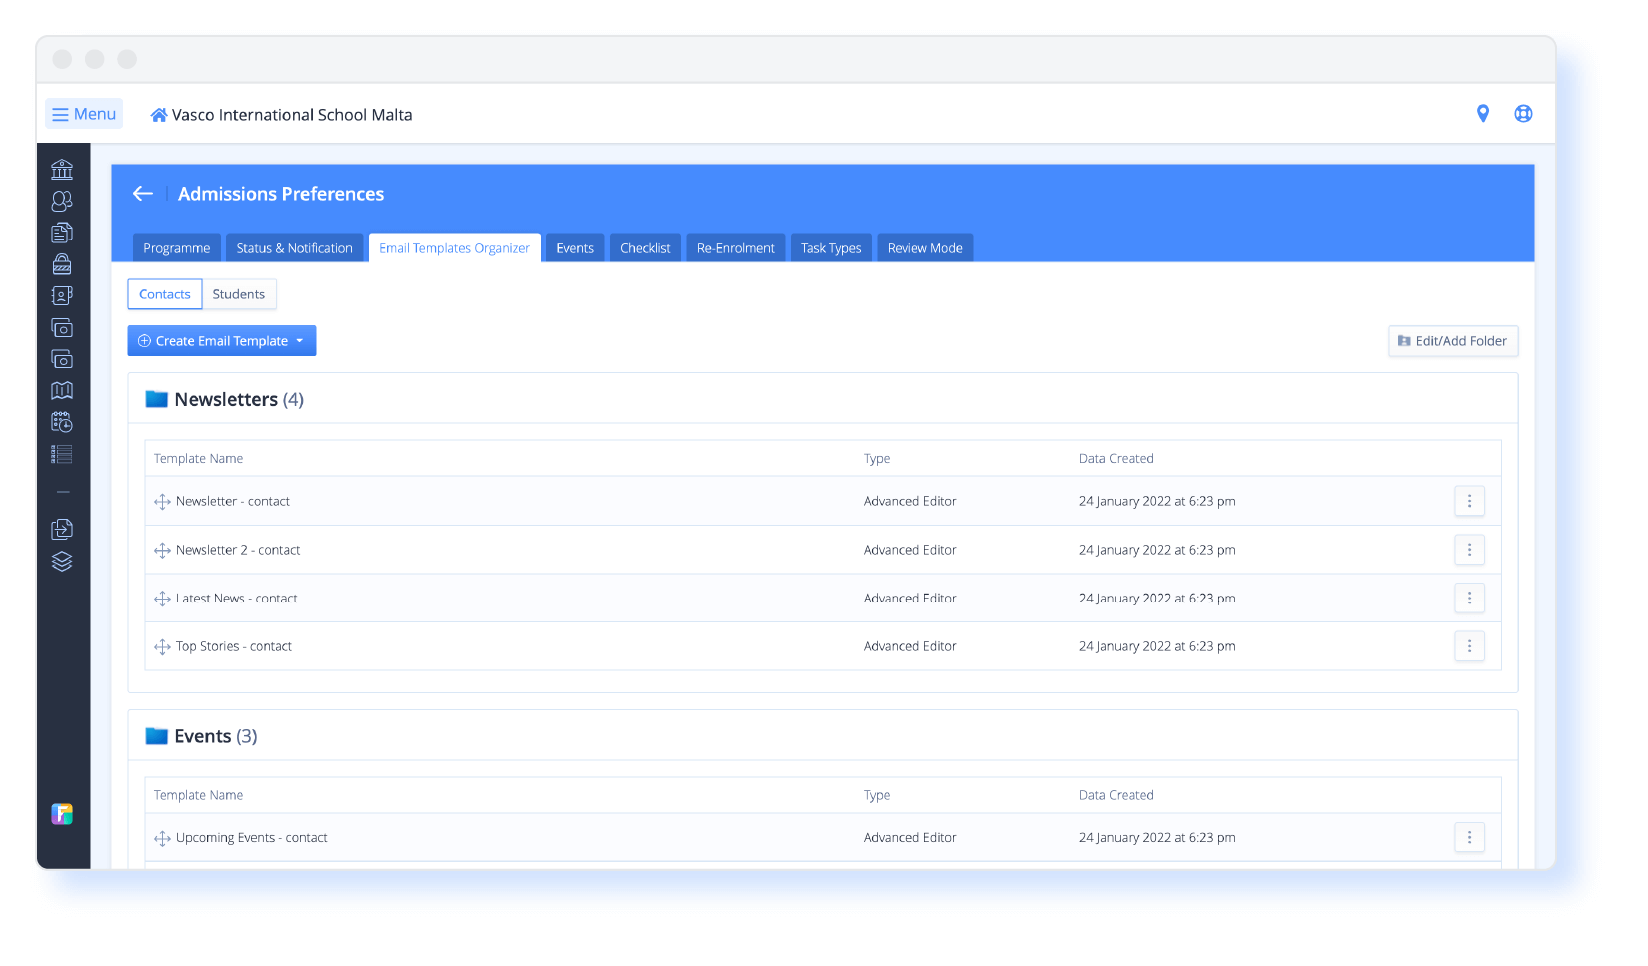Click the location pin icon

1483,114
